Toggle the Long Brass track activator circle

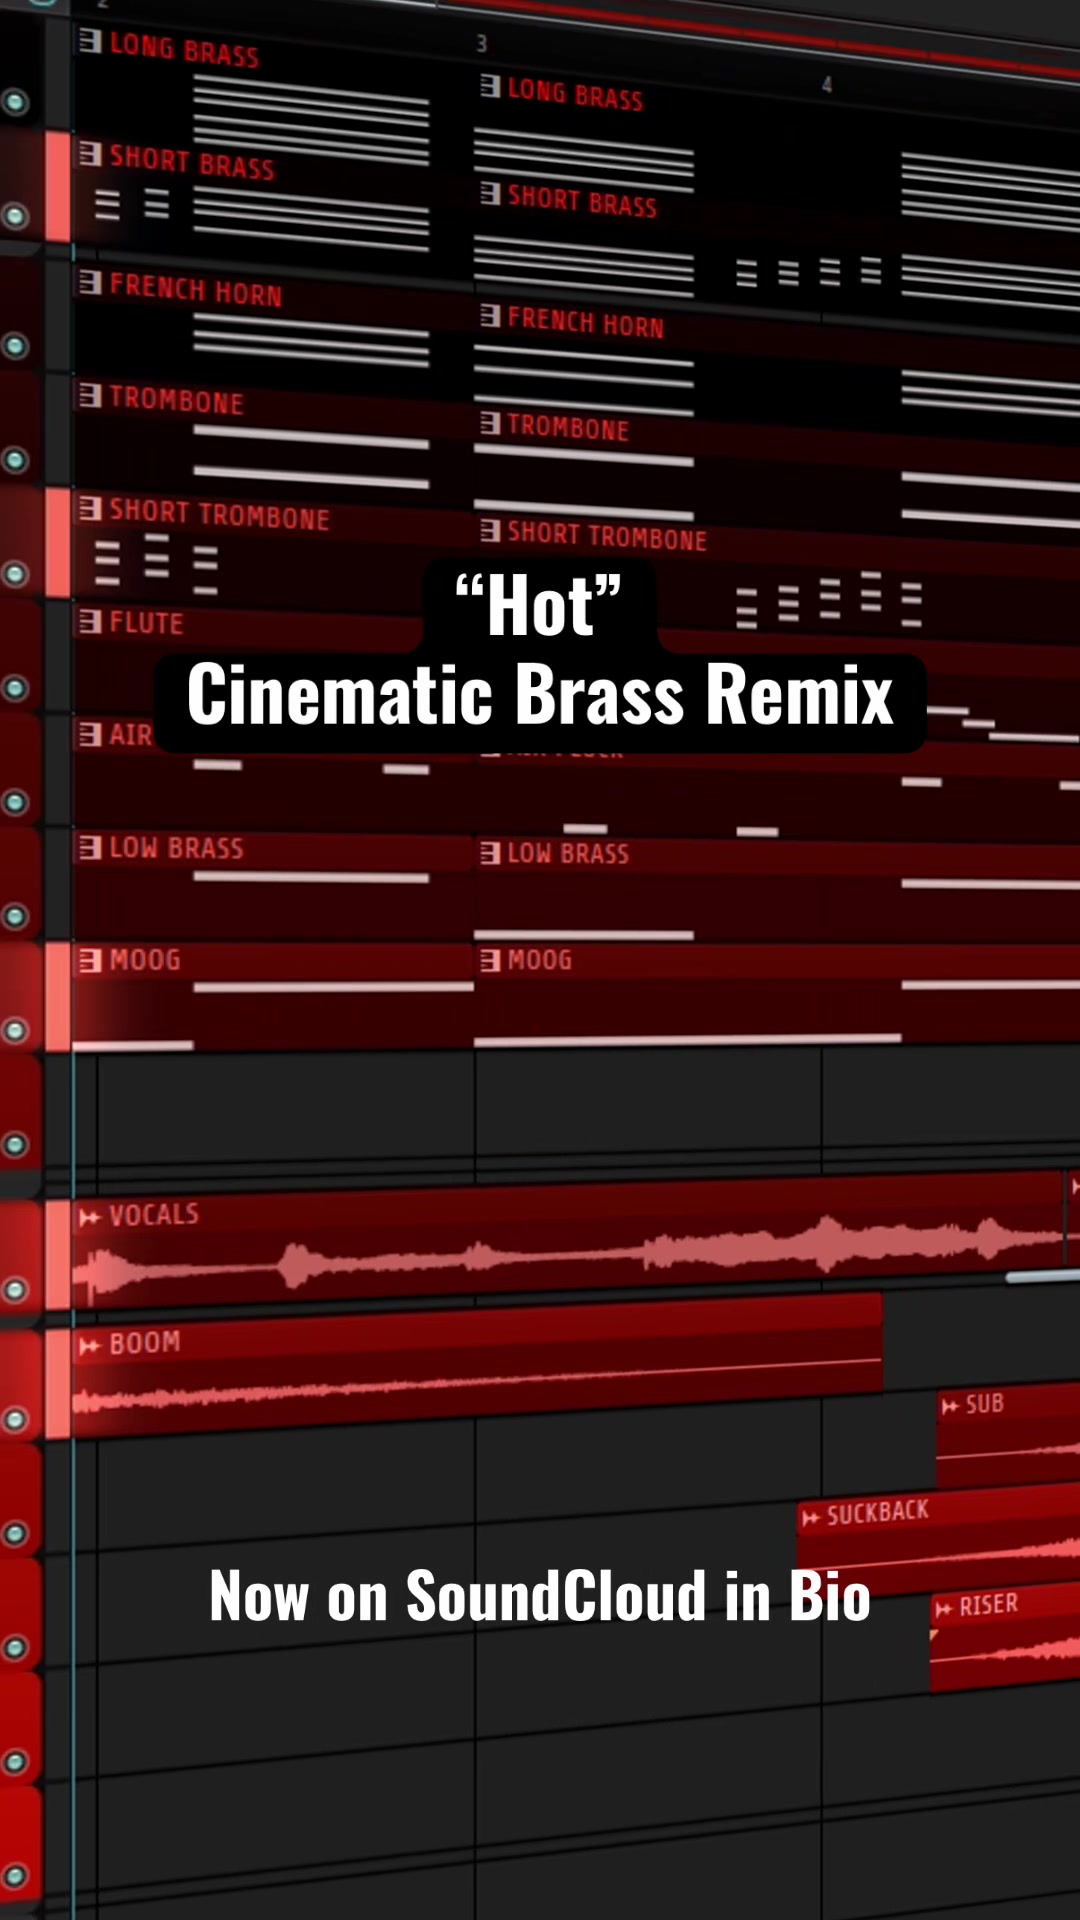pos(14,101)
